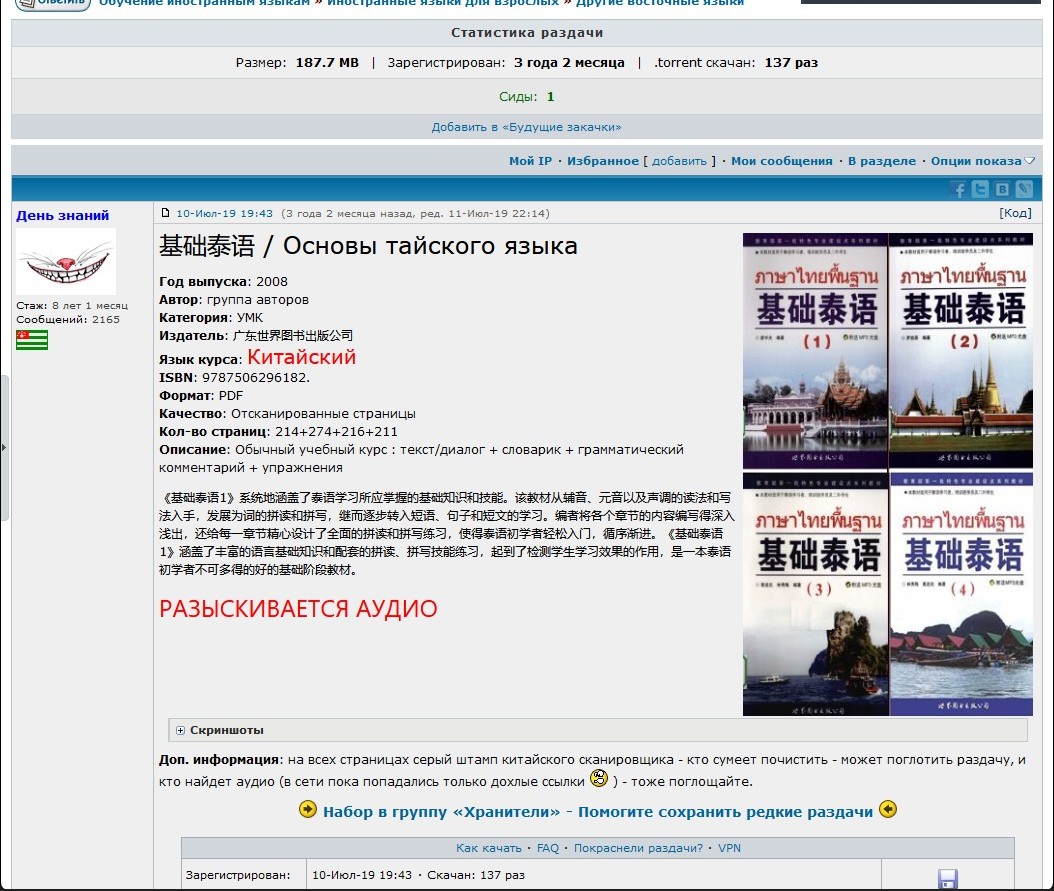Click the .torrent скачан: 137 раз stat
Viewport: 1054px width, 891px height.
click(x=736, y=62)
